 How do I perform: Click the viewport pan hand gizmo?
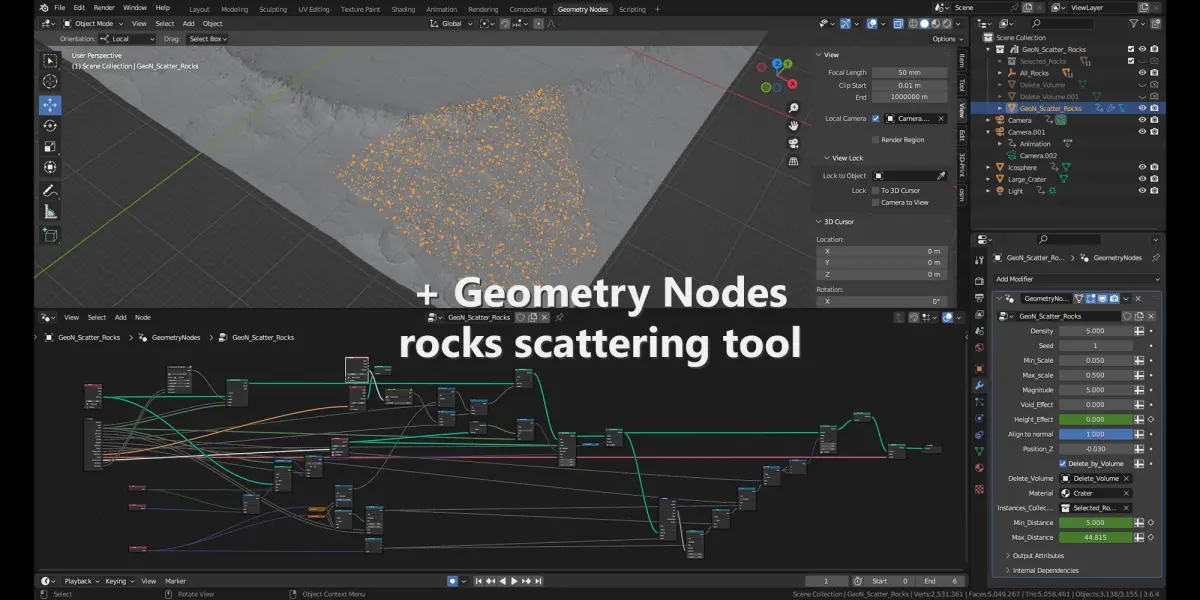[x=793, y=125]
